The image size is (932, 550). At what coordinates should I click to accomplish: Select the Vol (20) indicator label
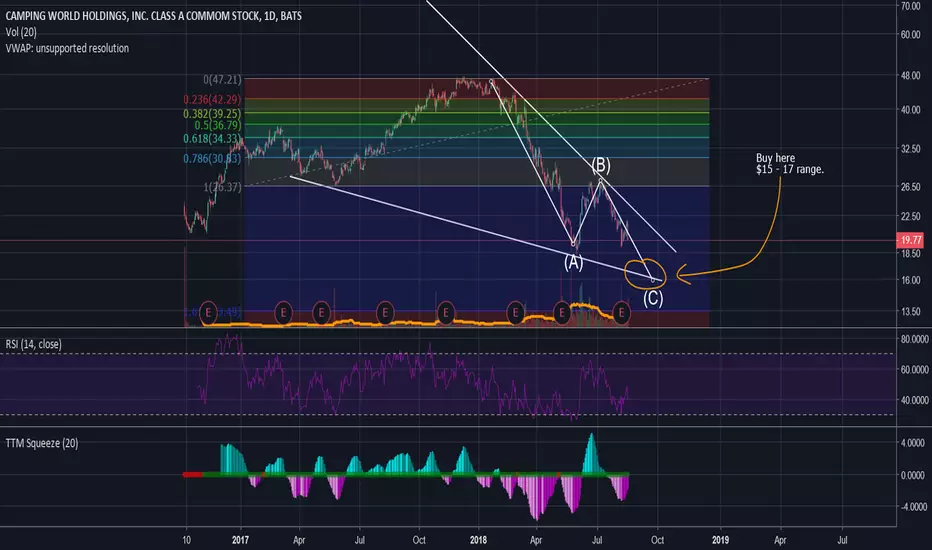[x=21, y=32]
